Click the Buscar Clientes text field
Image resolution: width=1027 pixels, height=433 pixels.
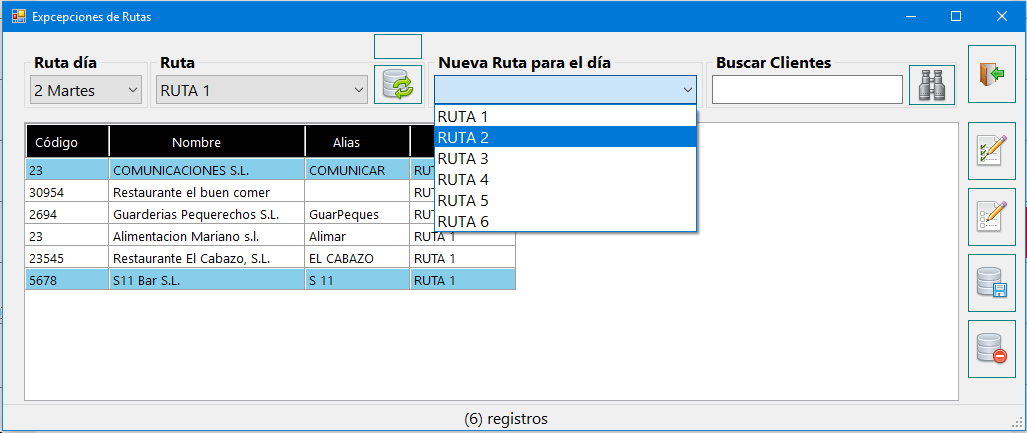[808, 90]
